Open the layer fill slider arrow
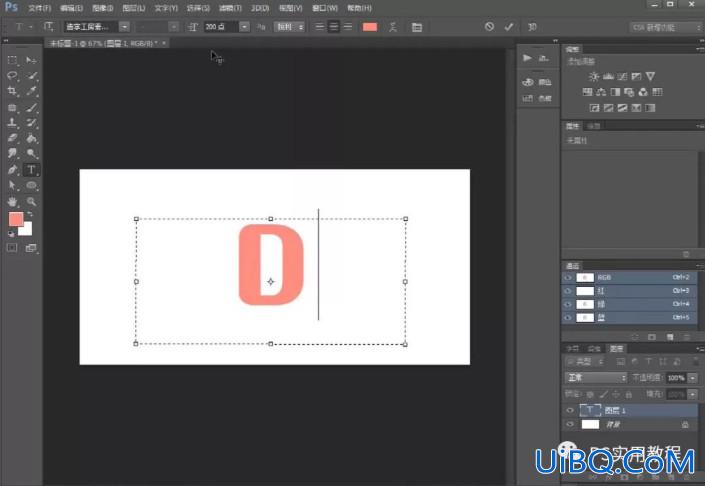 click(x=693, y=395)
